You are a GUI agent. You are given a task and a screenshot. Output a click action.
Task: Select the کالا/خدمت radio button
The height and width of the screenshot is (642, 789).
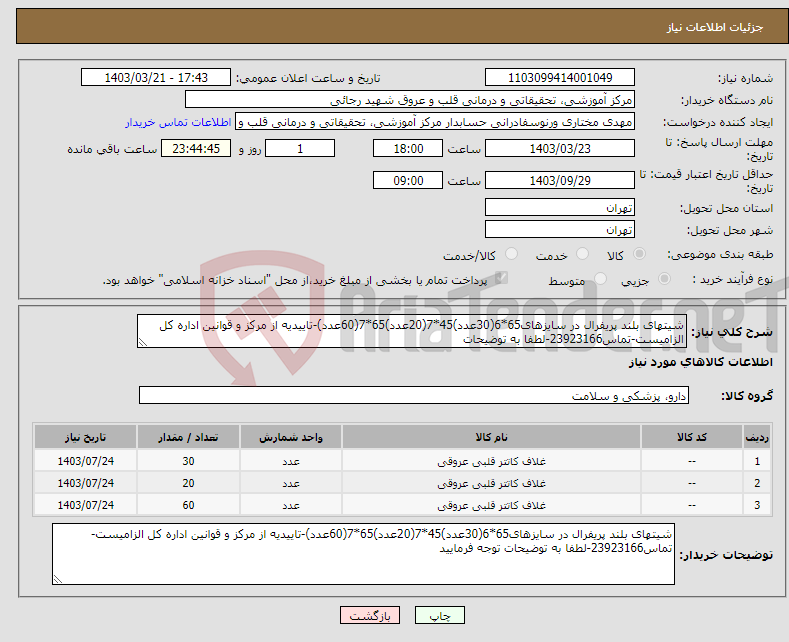point(511,254)
